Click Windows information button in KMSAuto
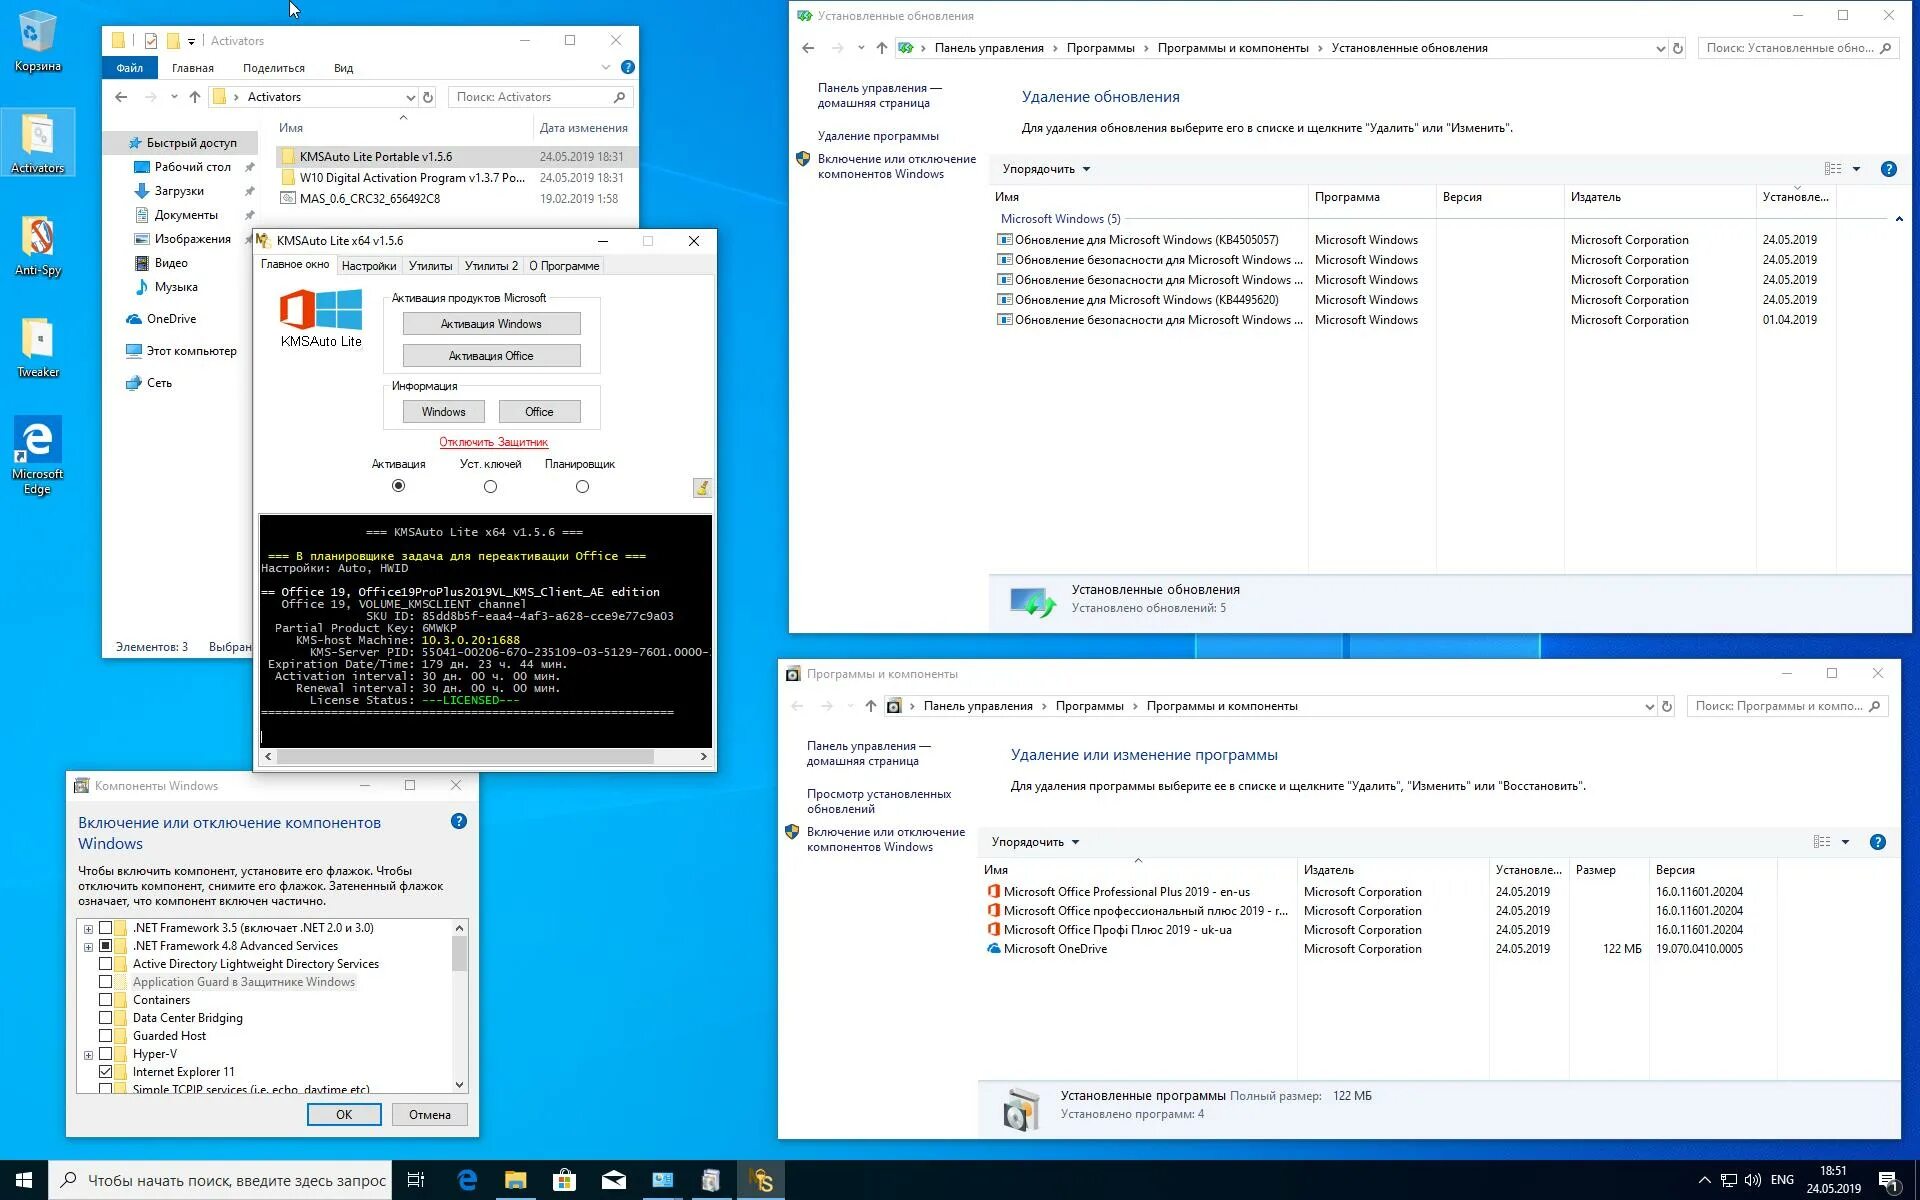Image resolution: width=1920 pixels, height=1200 pixels. [443, 412]
